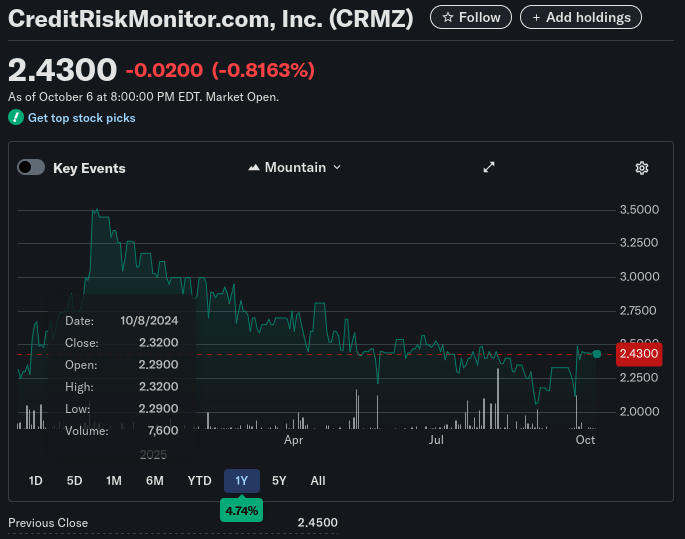Switch chart to 6M range
The width and height of the screenshot is (685, 539).
click(155, 481)
